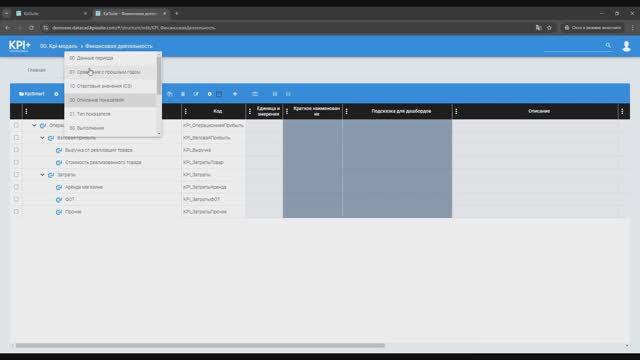Select '01. Сравнение с прошлым годом' entry
Viewport: 640px width, 360px height.
tap(110, 72)
